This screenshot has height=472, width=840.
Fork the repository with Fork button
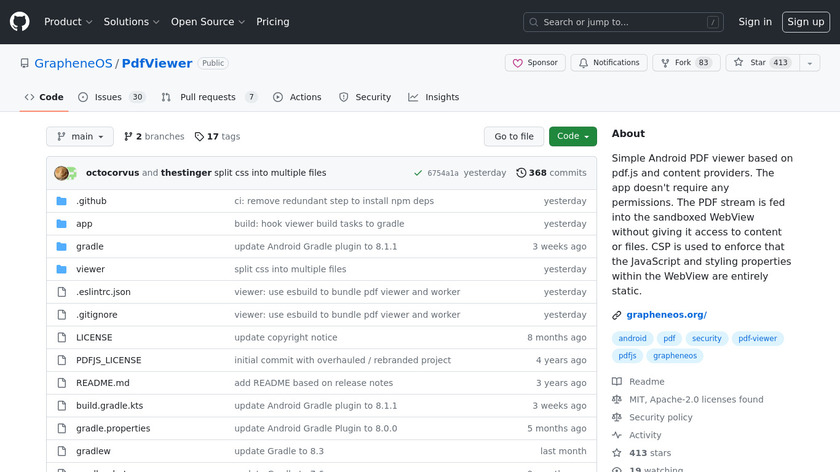[686, 63]
